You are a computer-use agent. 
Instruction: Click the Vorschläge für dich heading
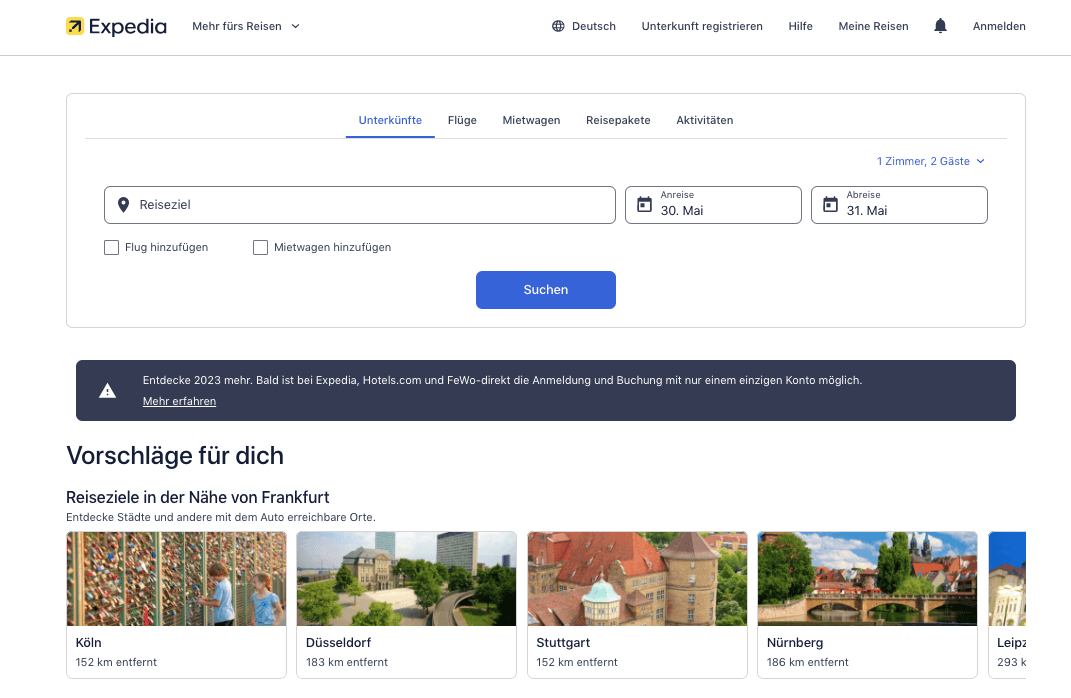coord(175,456)
